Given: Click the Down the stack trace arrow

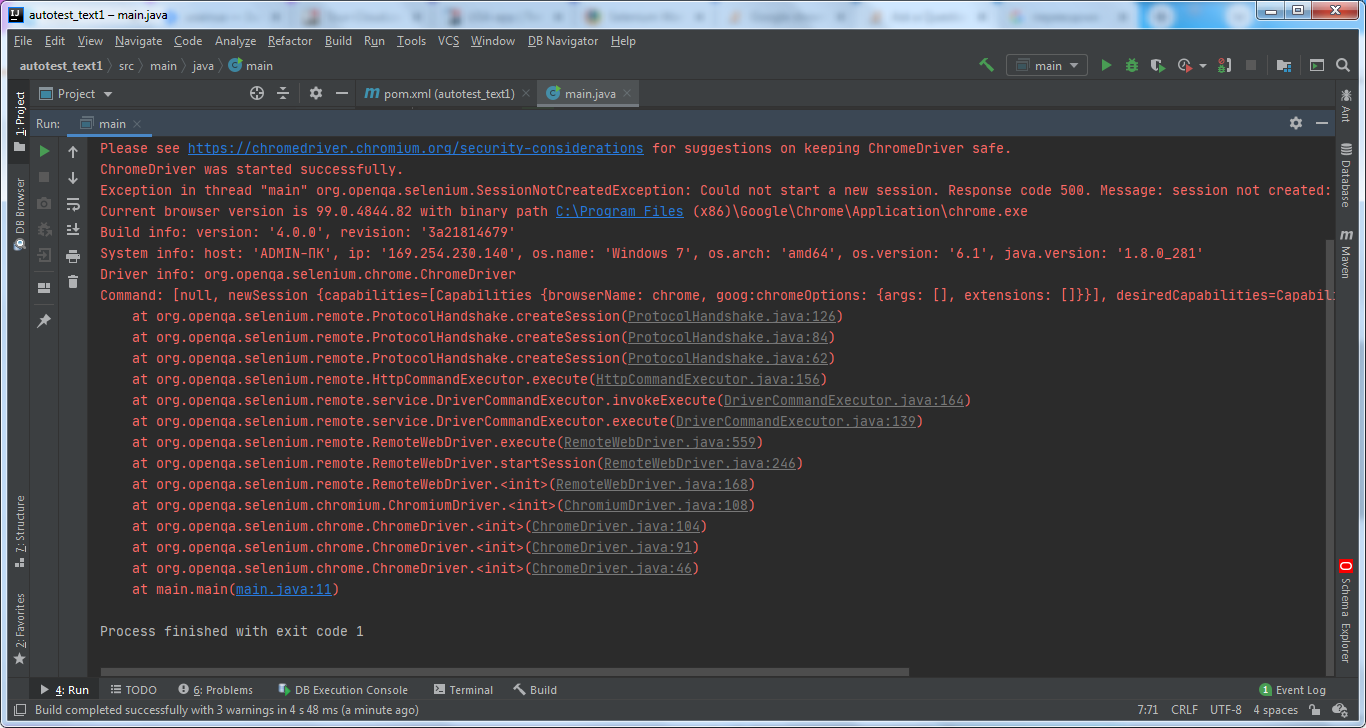Looking at the screenshot, I should coord(73,178).
